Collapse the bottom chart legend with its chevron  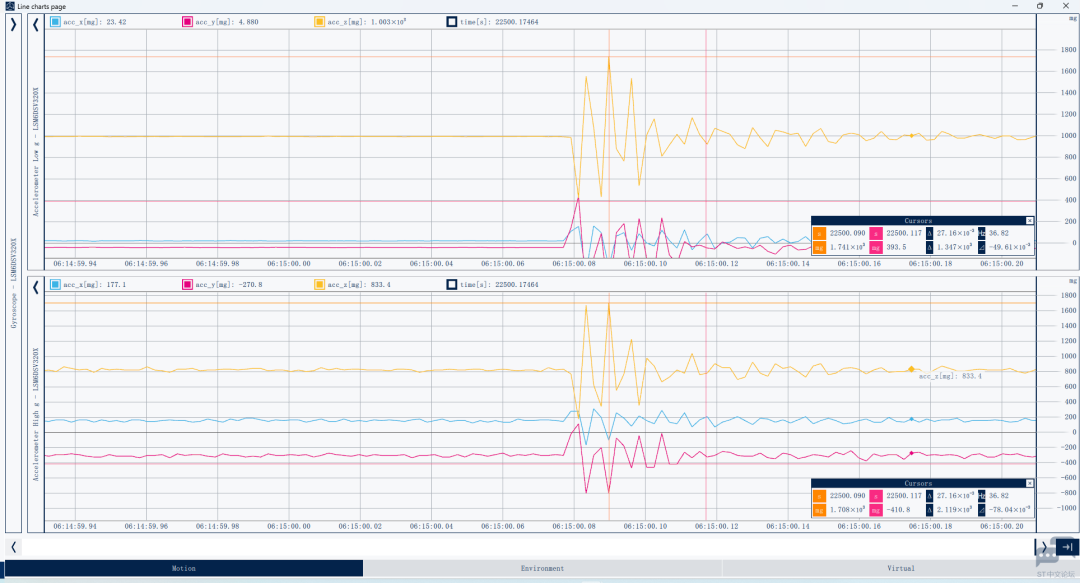pos(36,287)
